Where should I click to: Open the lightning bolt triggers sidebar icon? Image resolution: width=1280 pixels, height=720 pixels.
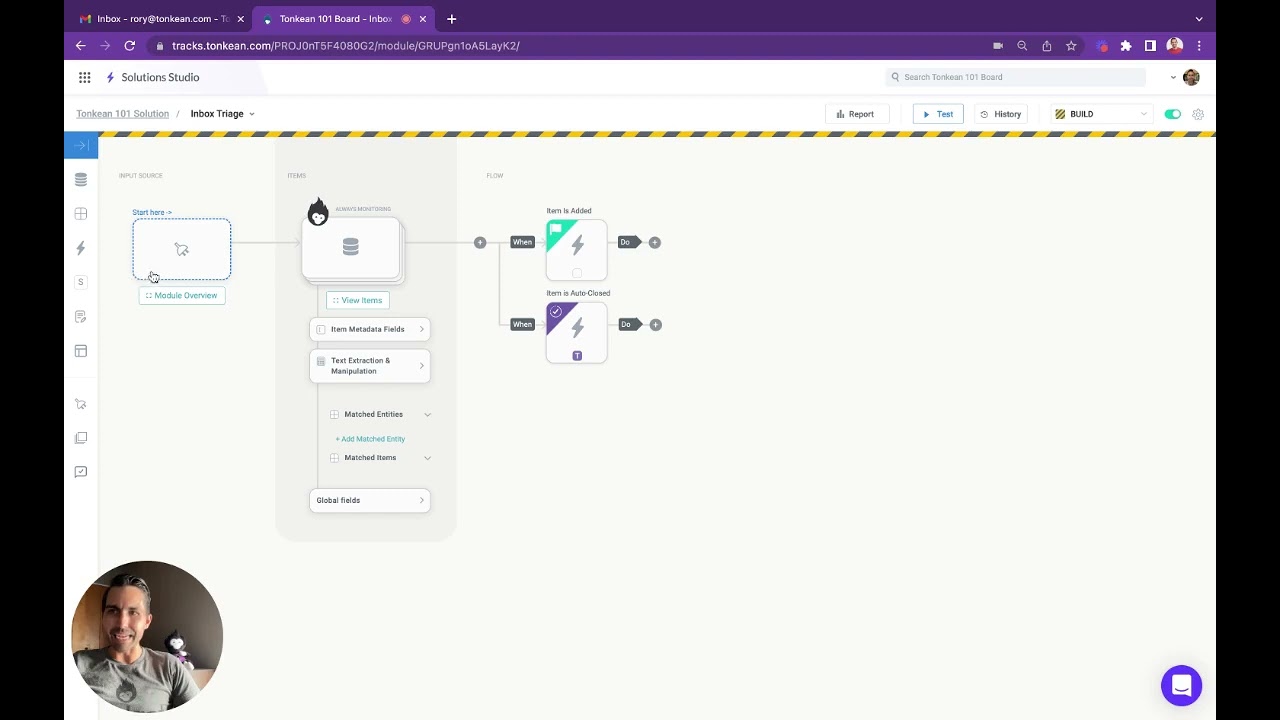pos(81,248)
